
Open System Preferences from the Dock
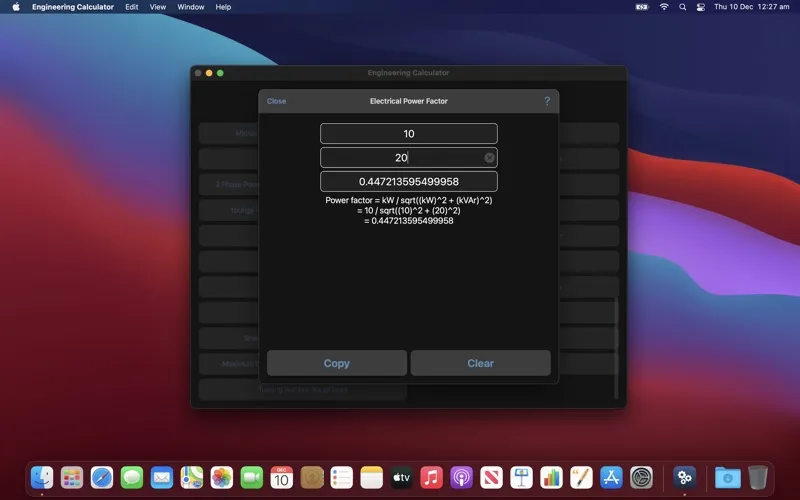click(641, 478)
